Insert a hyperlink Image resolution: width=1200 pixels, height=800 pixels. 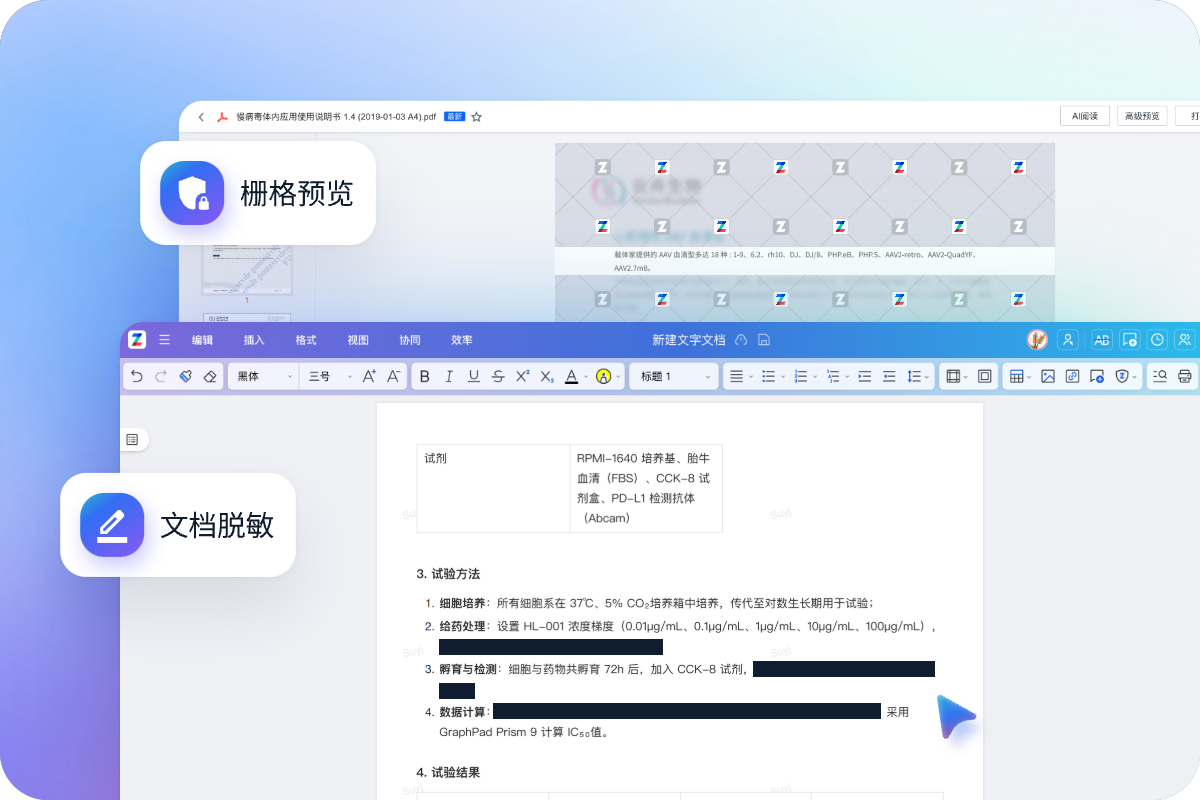point(1073,376)
